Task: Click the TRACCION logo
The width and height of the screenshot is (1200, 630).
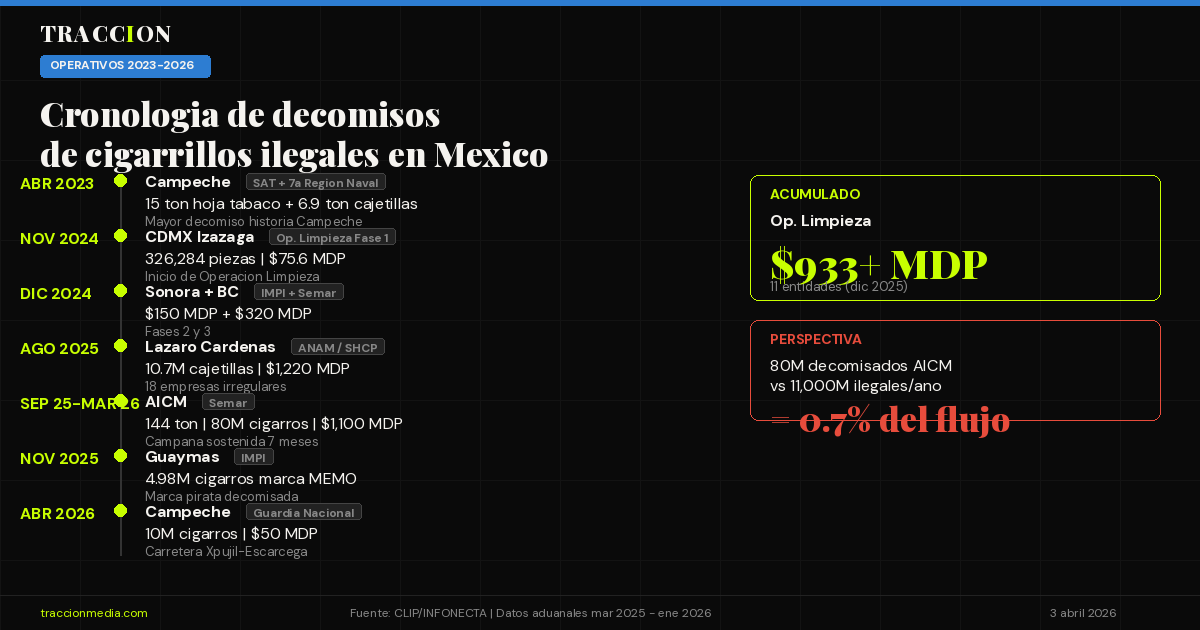Action: pyautogui.click(x=105, y=34)
